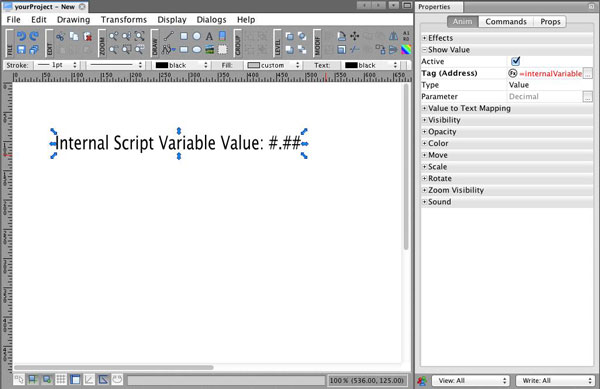Choose the circle drawing tool

pyautogui.click(x=197, y=36)
